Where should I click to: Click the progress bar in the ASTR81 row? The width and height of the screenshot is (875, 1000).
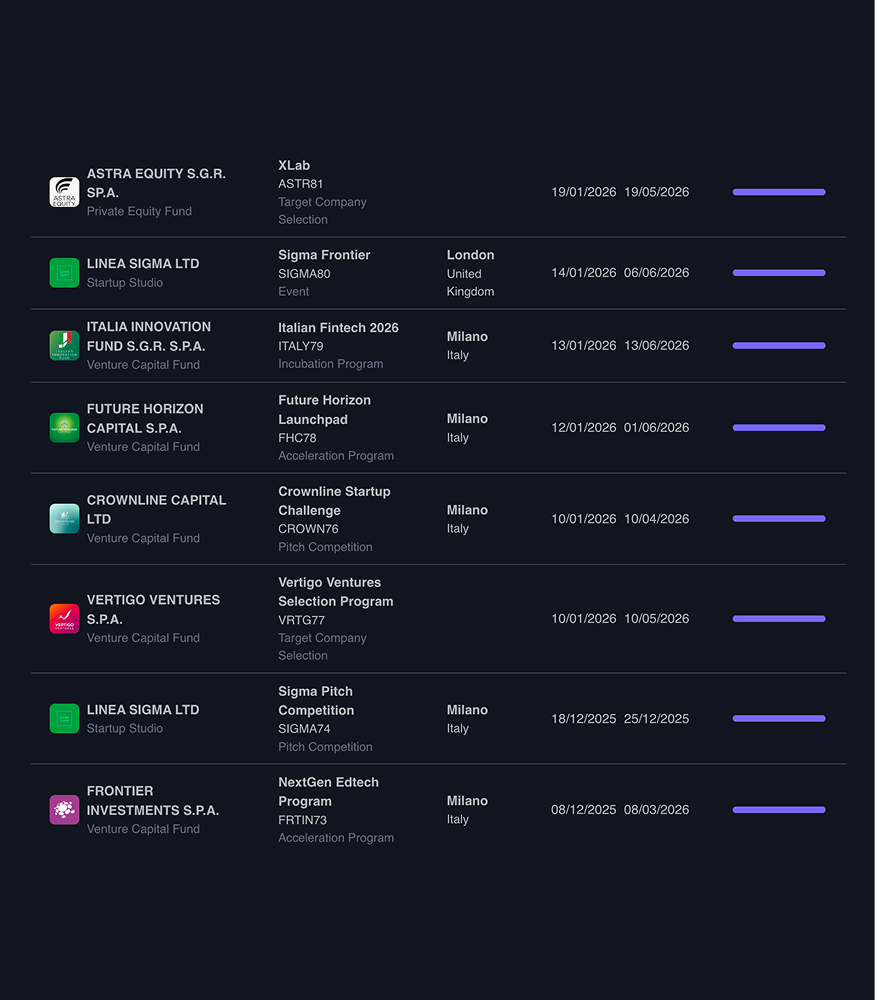coord(778,192)
